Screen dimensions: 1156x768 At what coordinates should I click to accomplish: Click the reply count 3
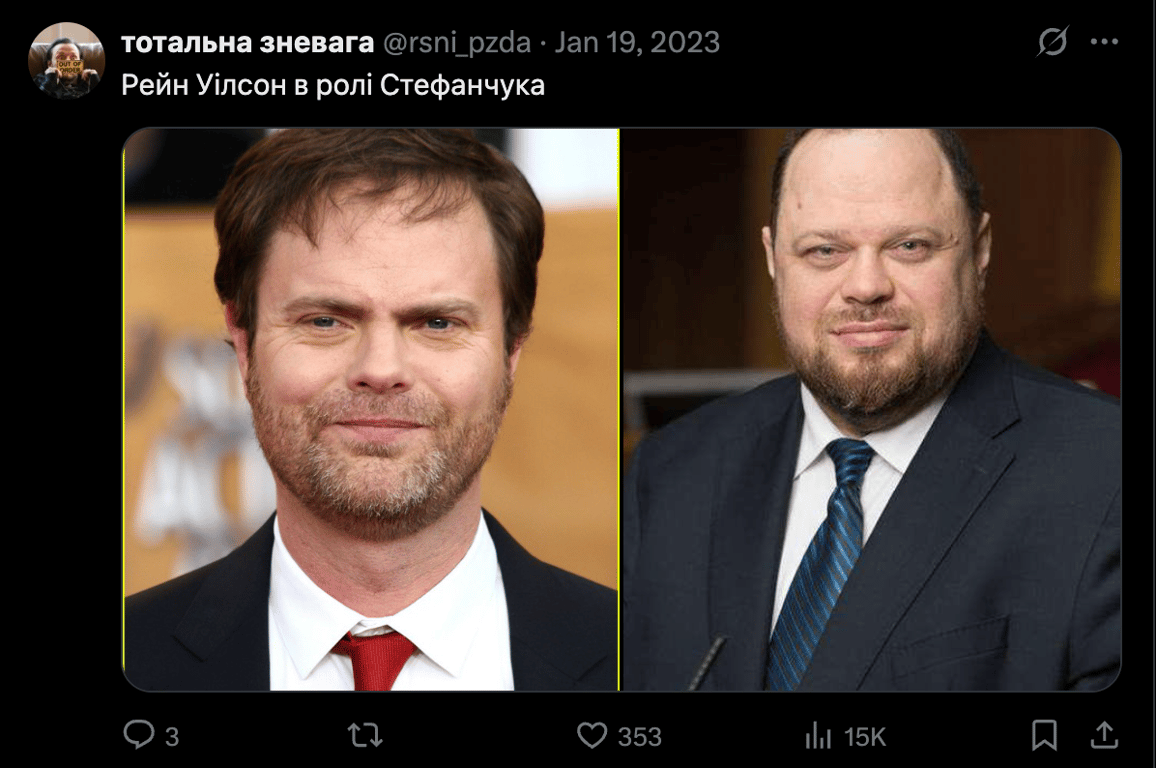click(x=172, y=736)
